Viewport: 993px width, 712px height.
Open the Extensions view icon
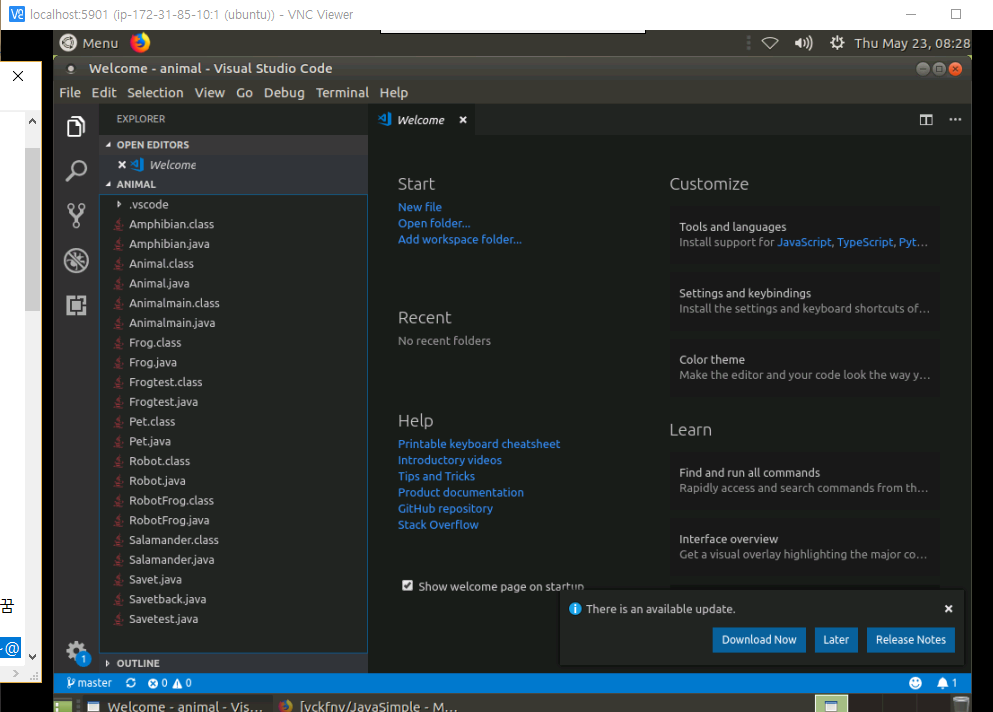[x=76, y=305]
